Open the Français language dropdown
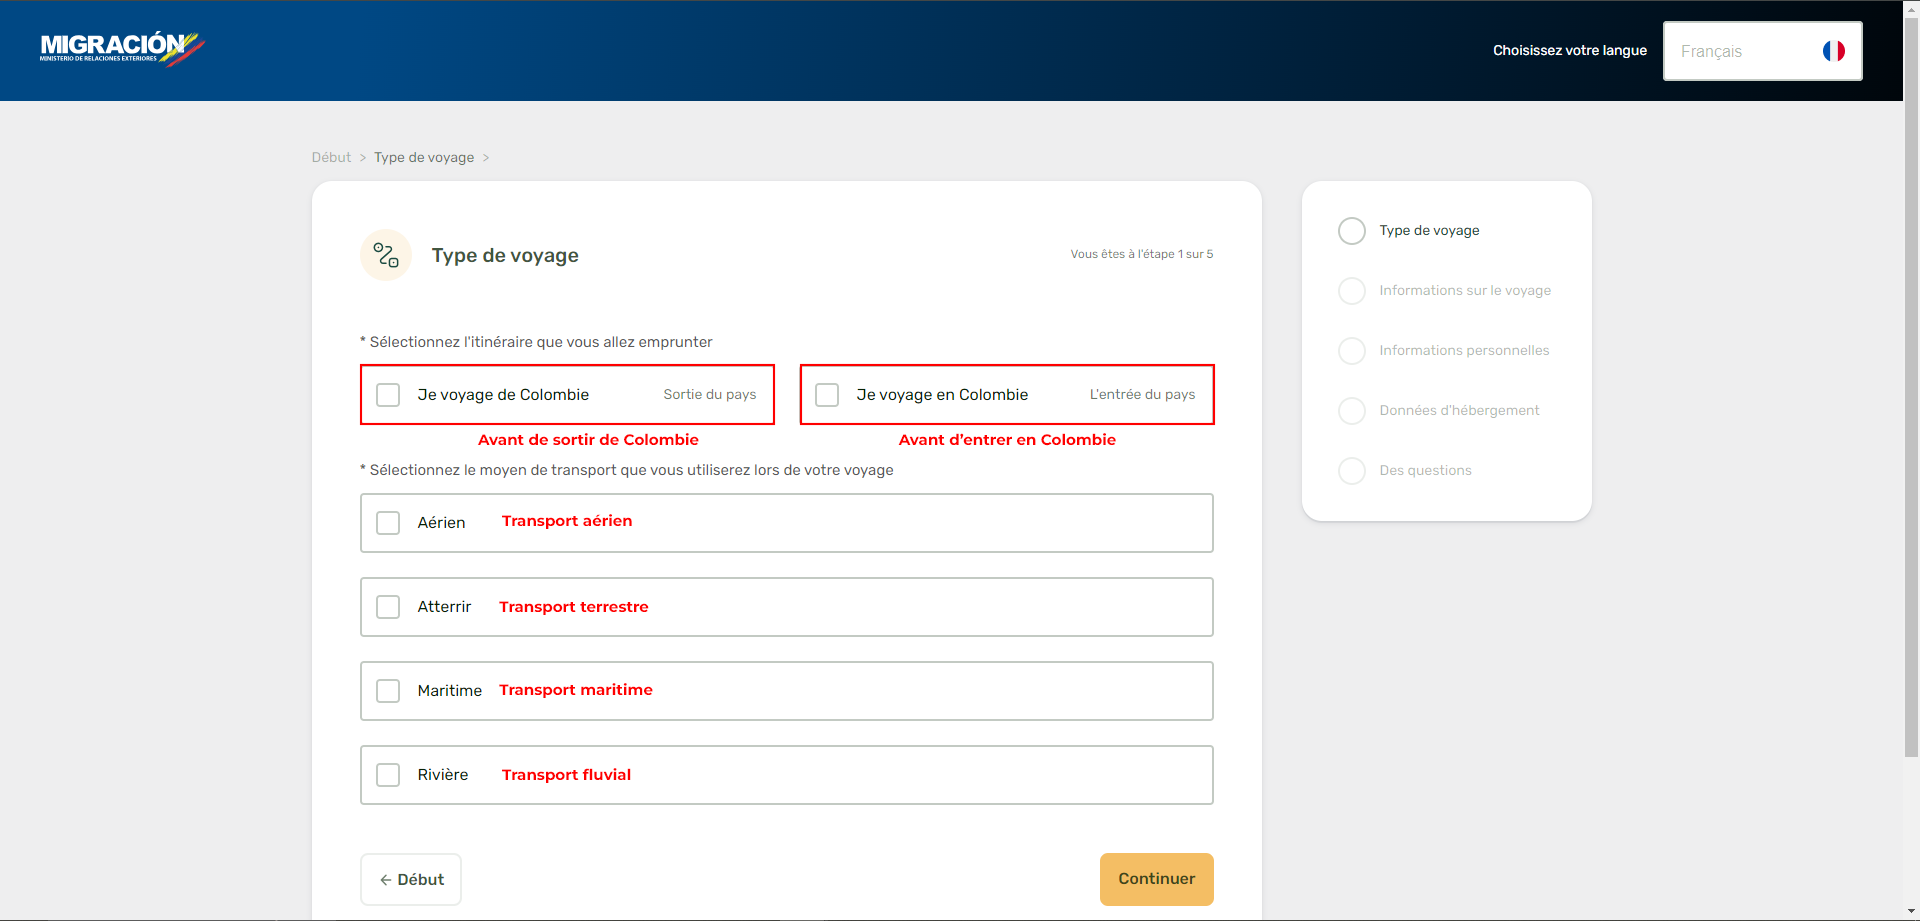 point(1761,51)
